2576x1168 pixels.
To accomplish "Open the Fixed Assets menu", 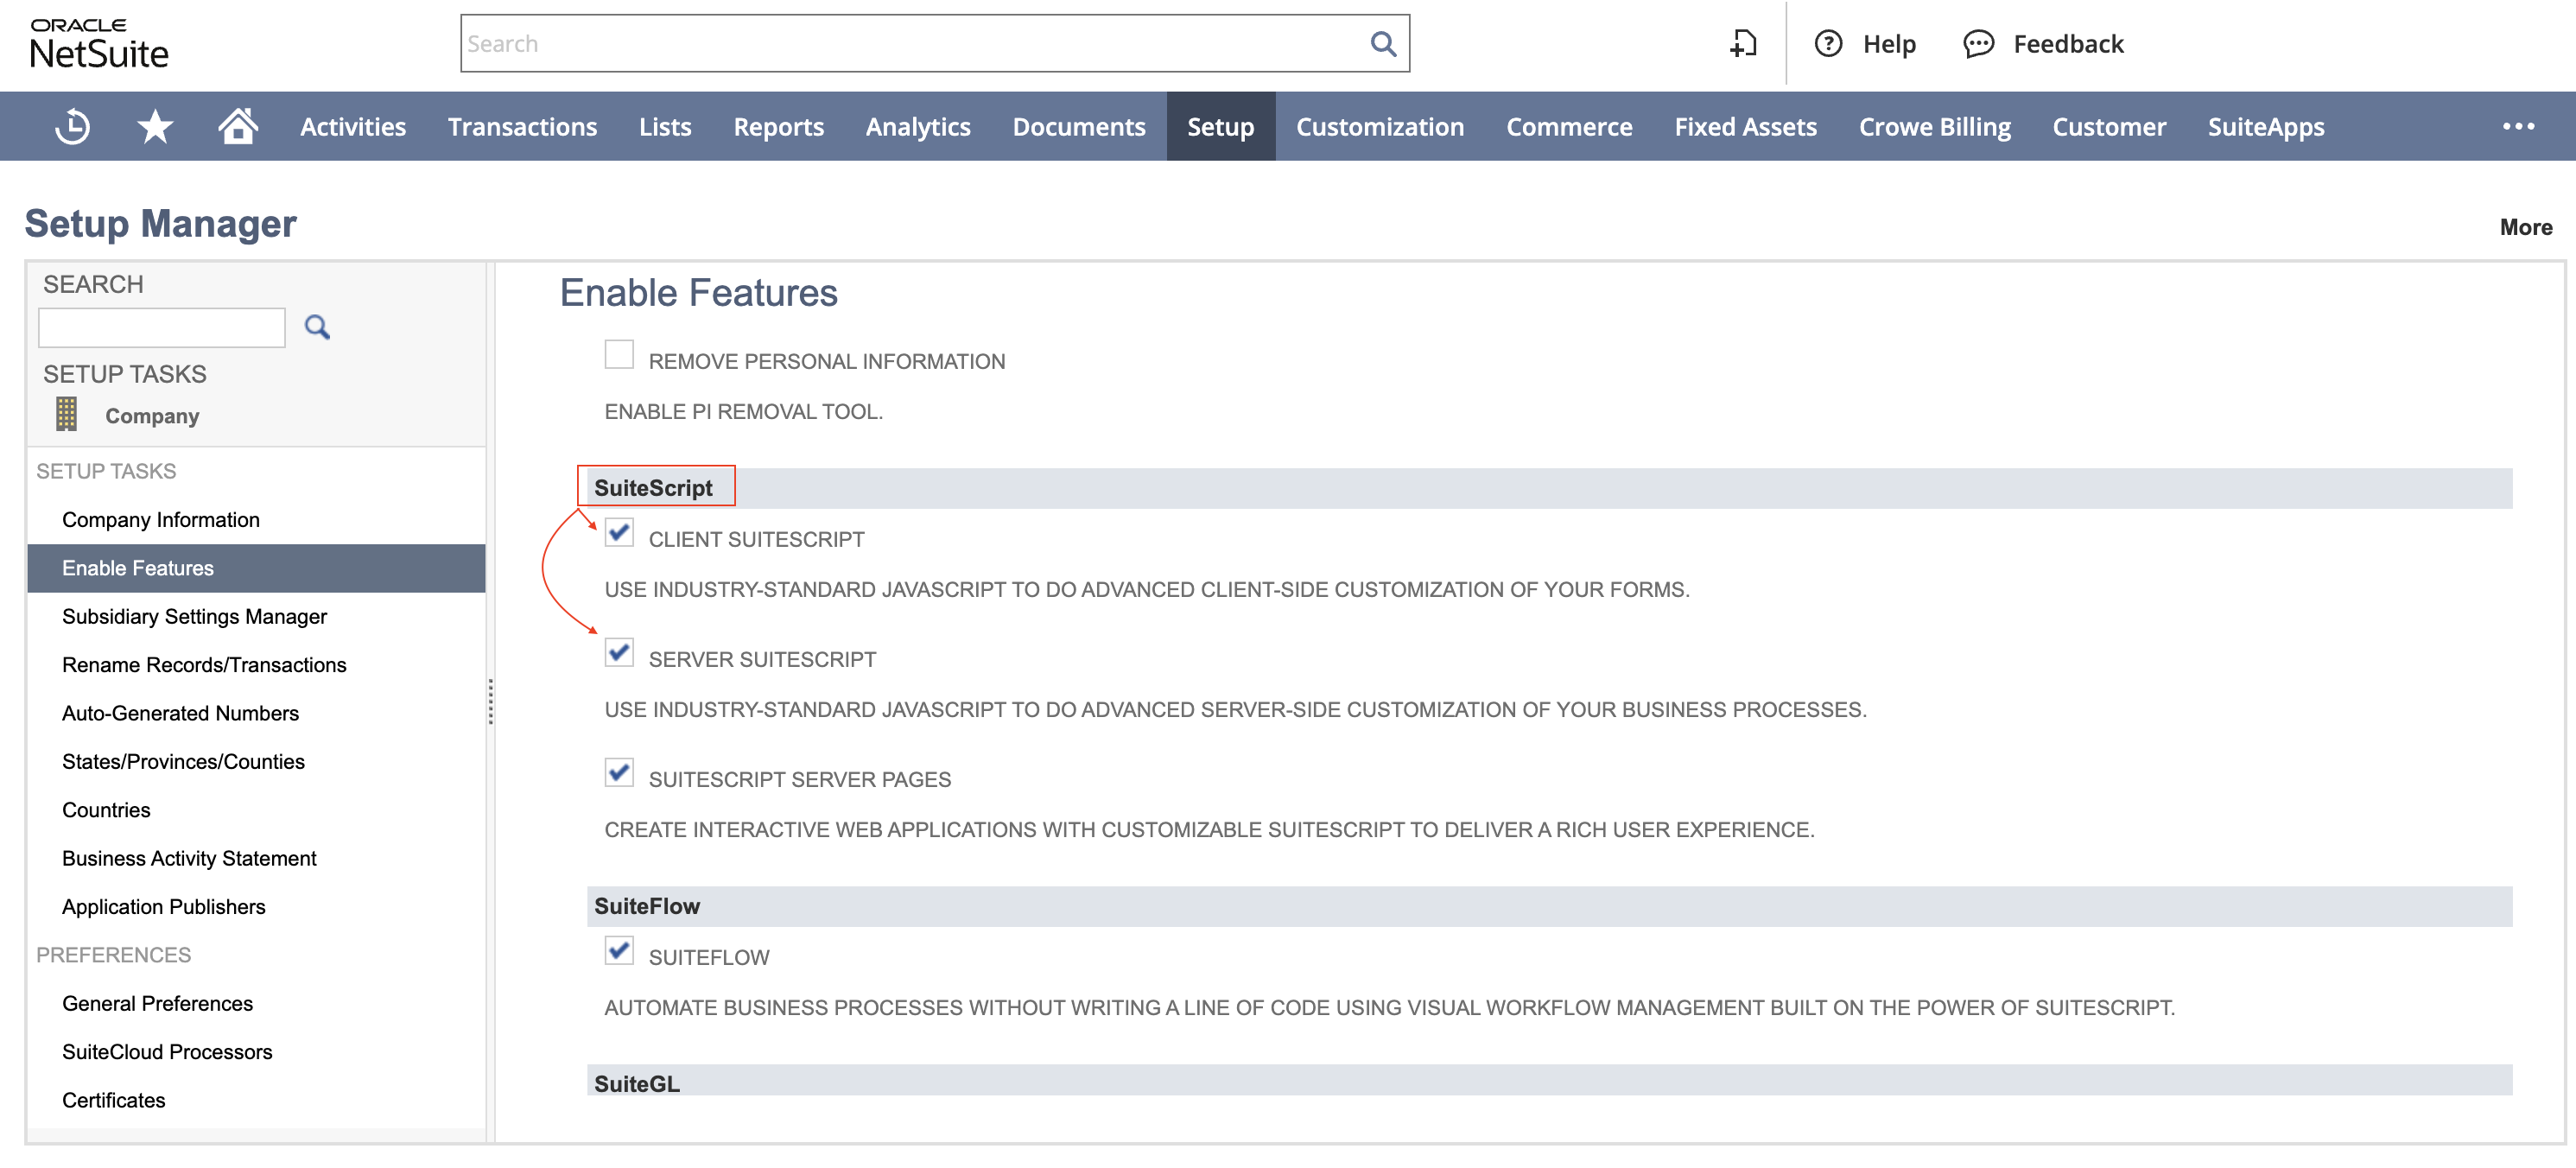I will pyautogui.click(x=1745, y=127).
